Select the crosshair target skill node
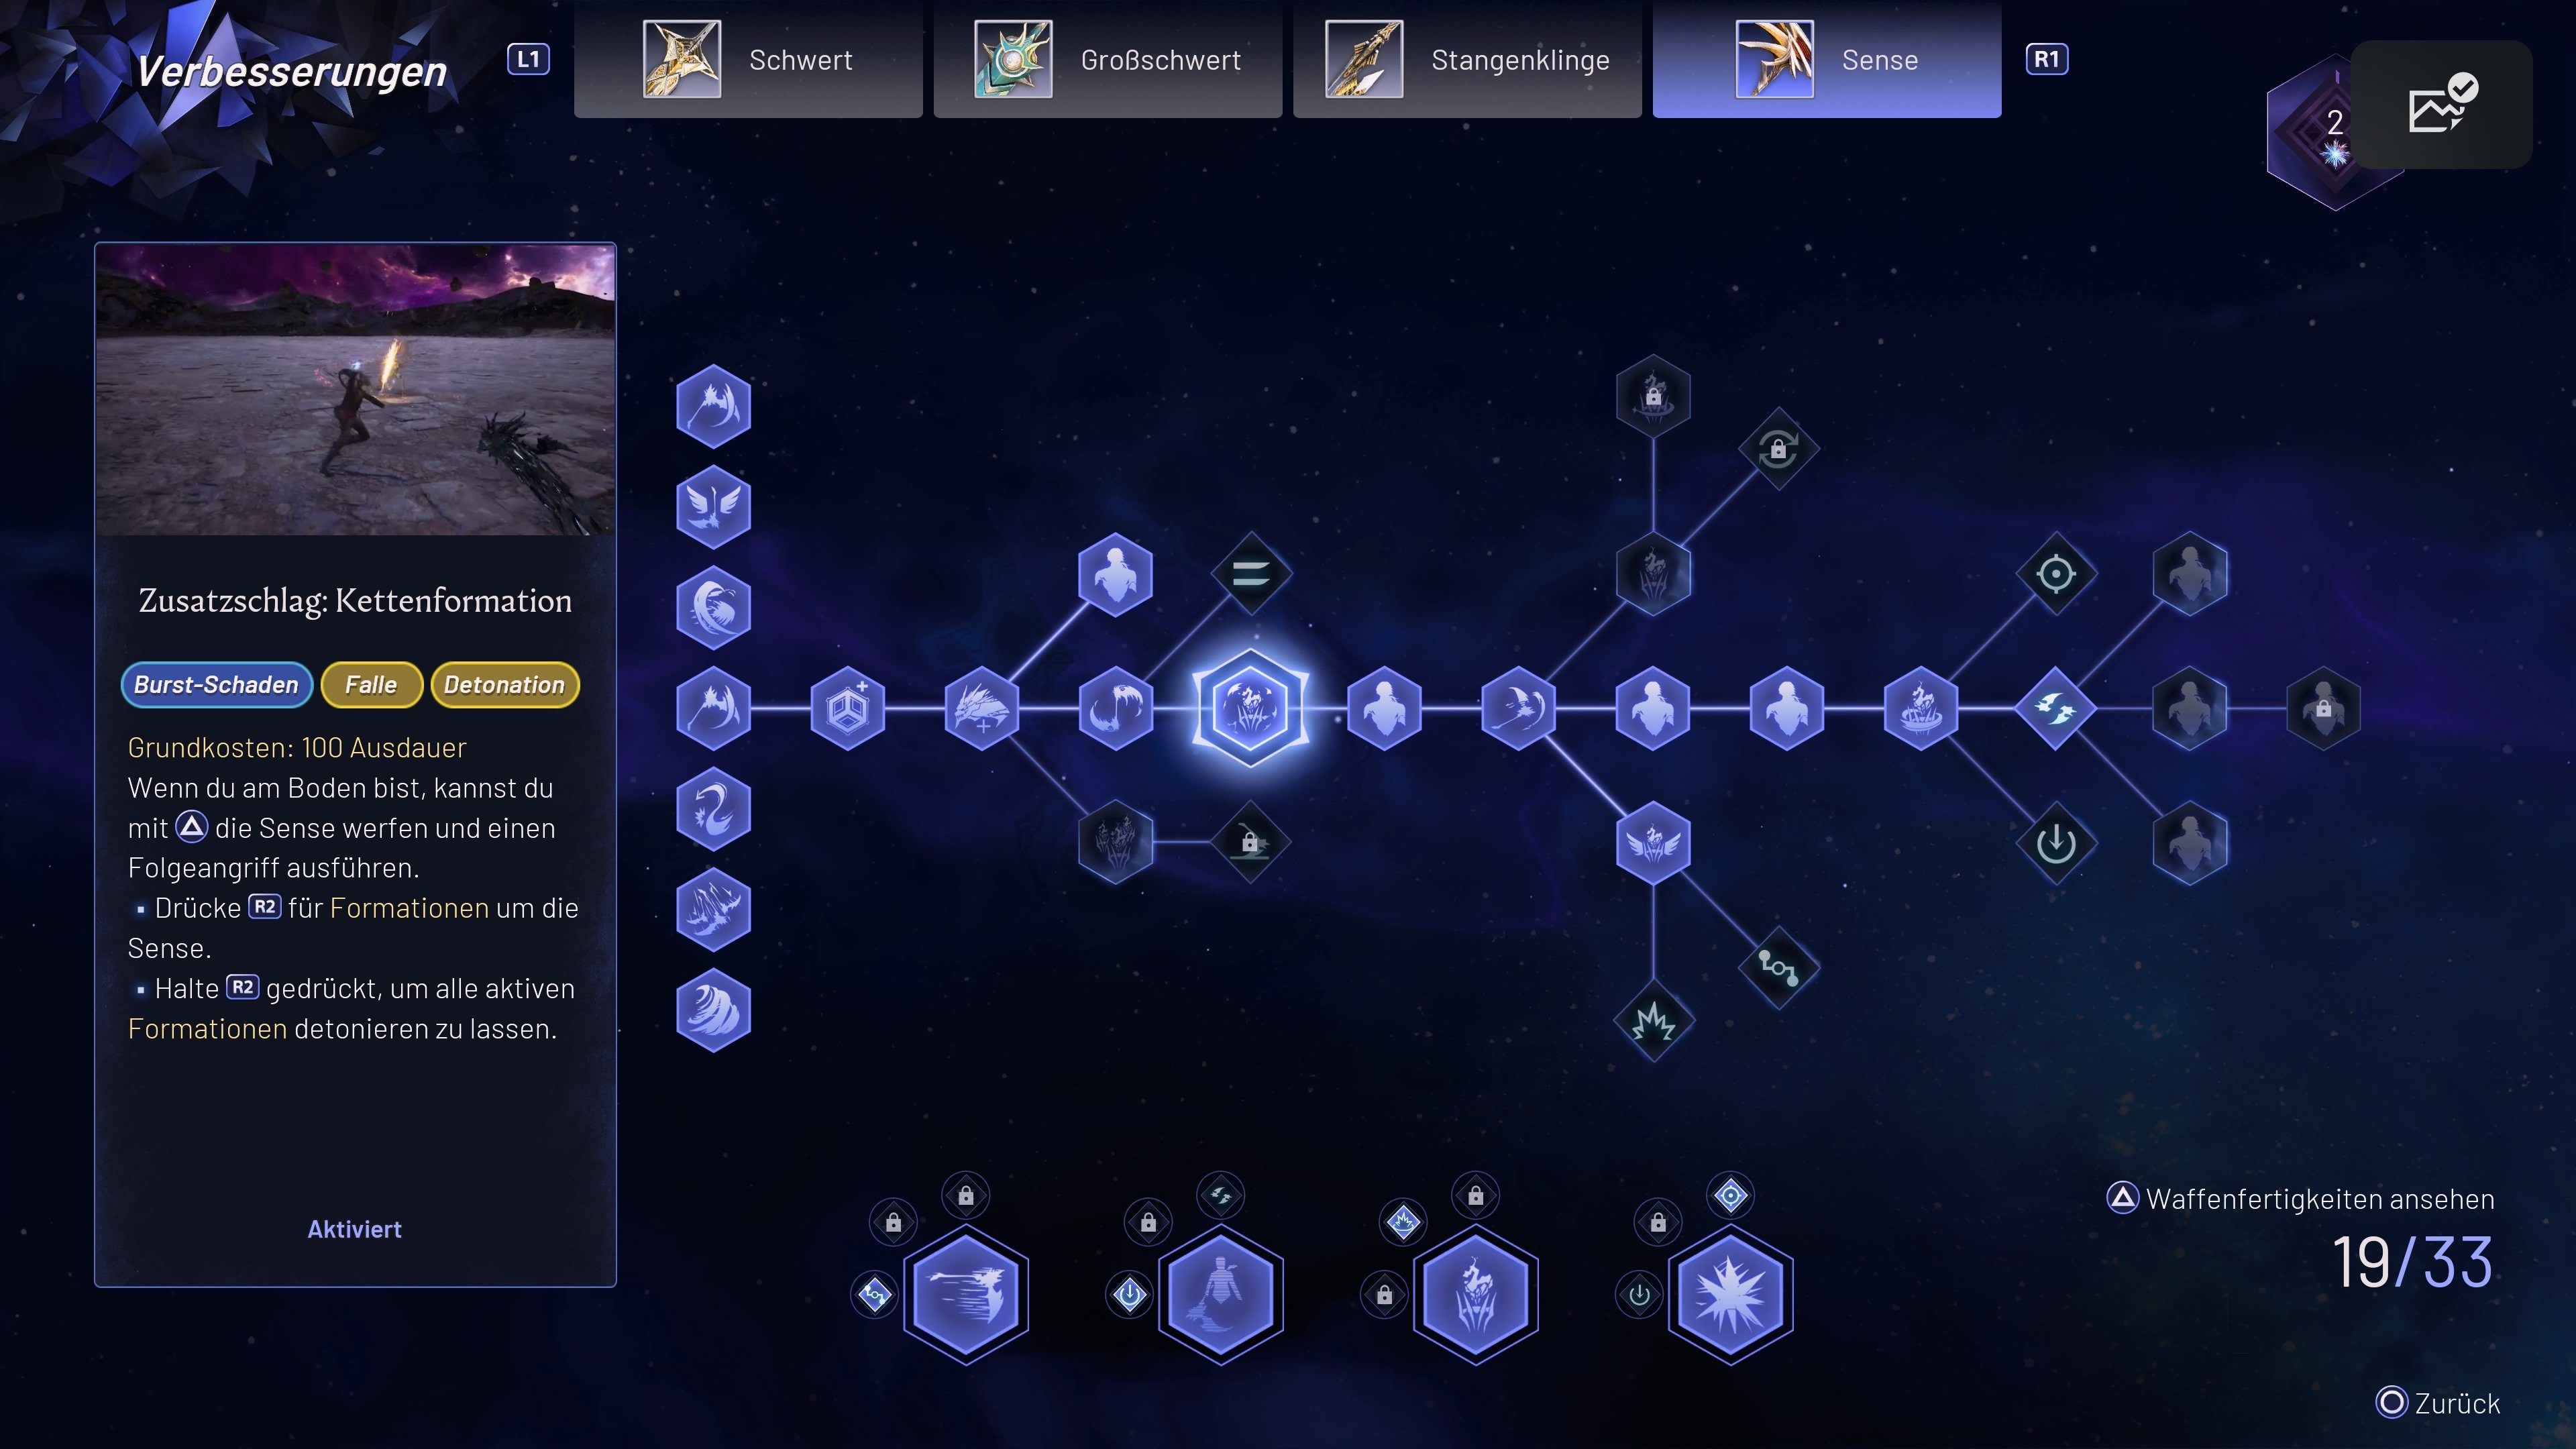 [x=2055, y=574]
